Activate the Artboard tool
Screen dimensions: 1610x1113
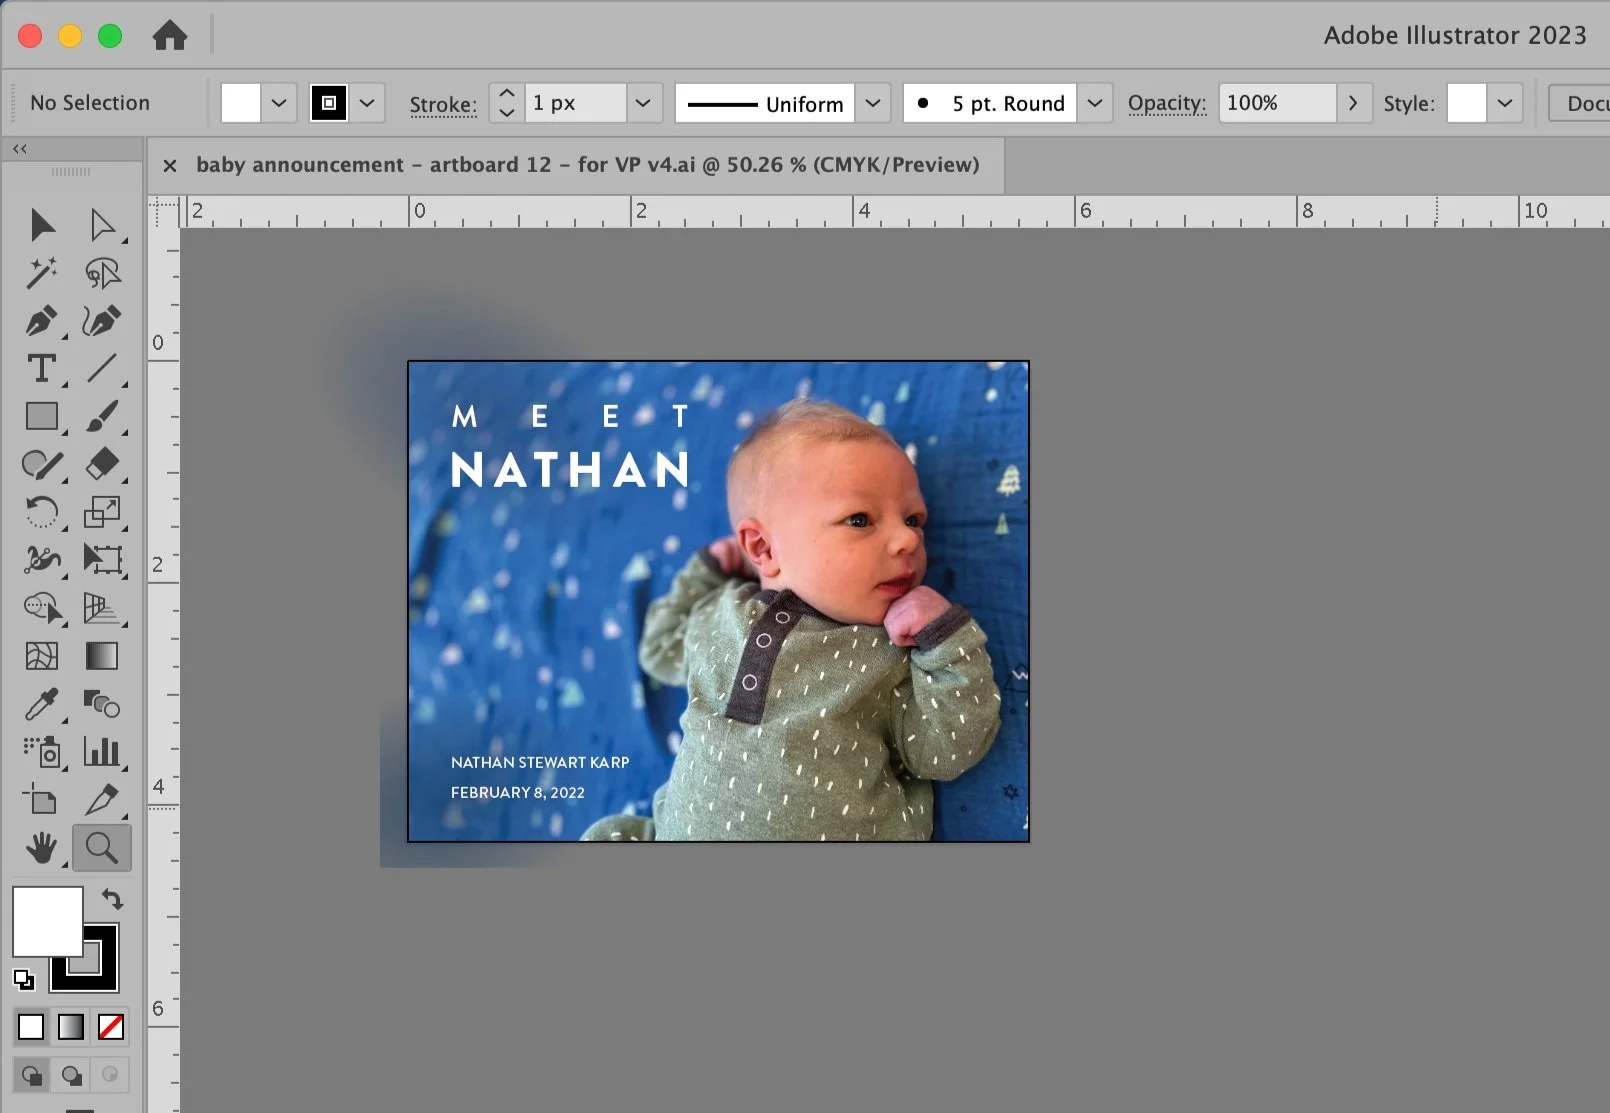click(42, 800)
